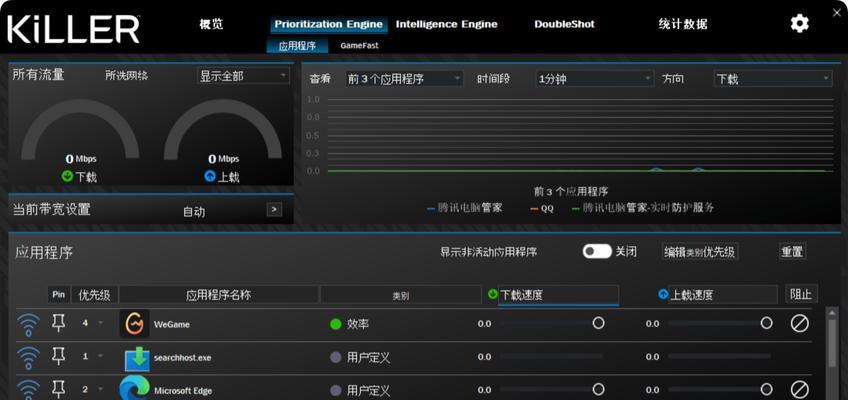Sort by the 类别 column header
The width and height of the screenshot is (848, 400).
click(401, 296)
